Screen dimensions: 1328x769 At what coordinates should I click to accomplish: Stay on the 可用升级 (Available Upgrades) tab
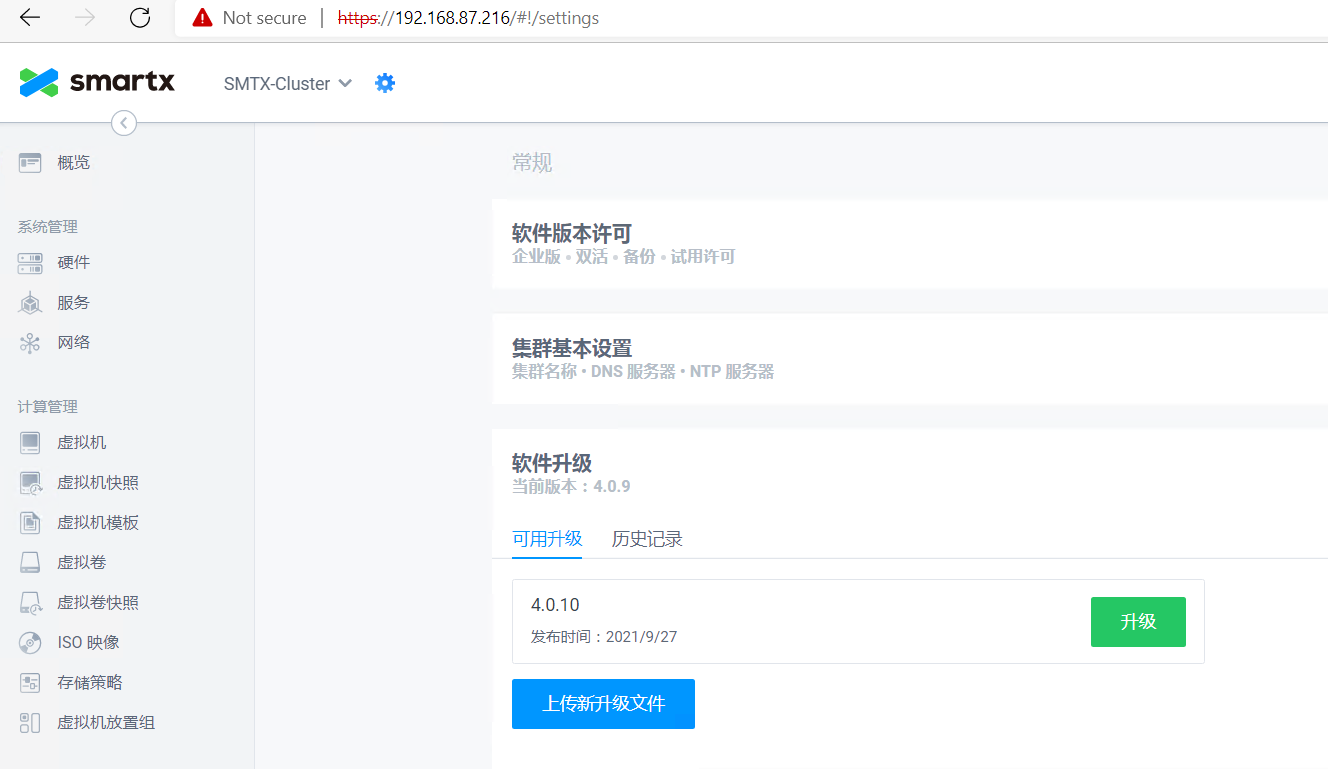[547, 538]
